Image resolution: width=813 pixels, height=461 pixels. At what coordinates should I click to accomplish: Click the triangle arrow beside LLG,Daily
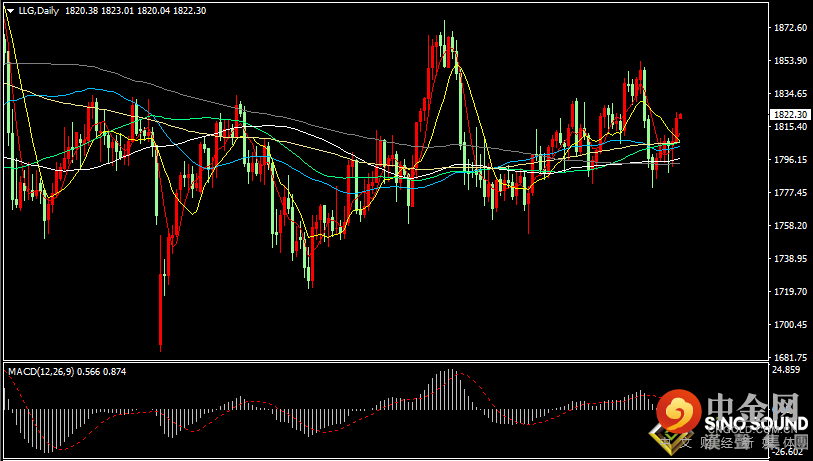tap(10, 10)
